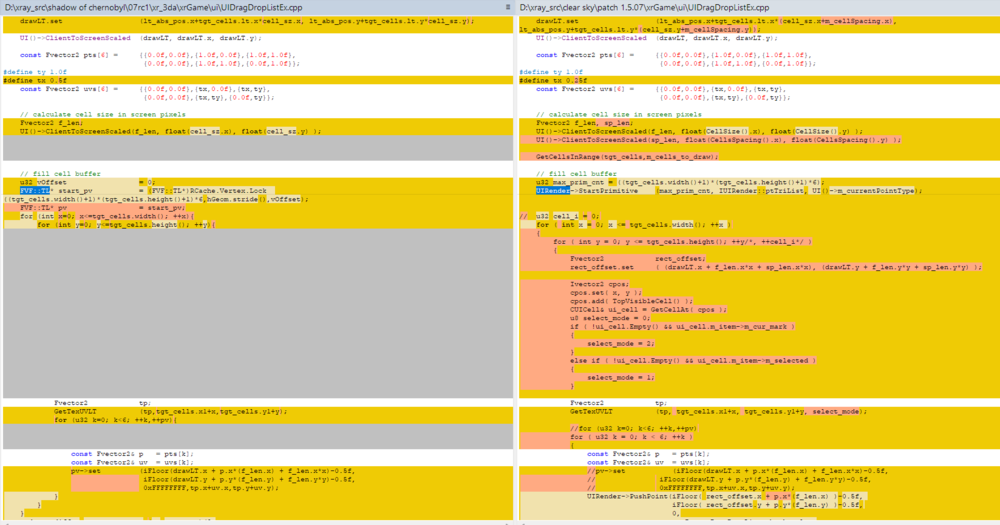The width and height of the screenshot is (1000, 525).
Task: Click 'const Fvector2& uv = uvs[k];' in right pane
Action: point(648,462)
